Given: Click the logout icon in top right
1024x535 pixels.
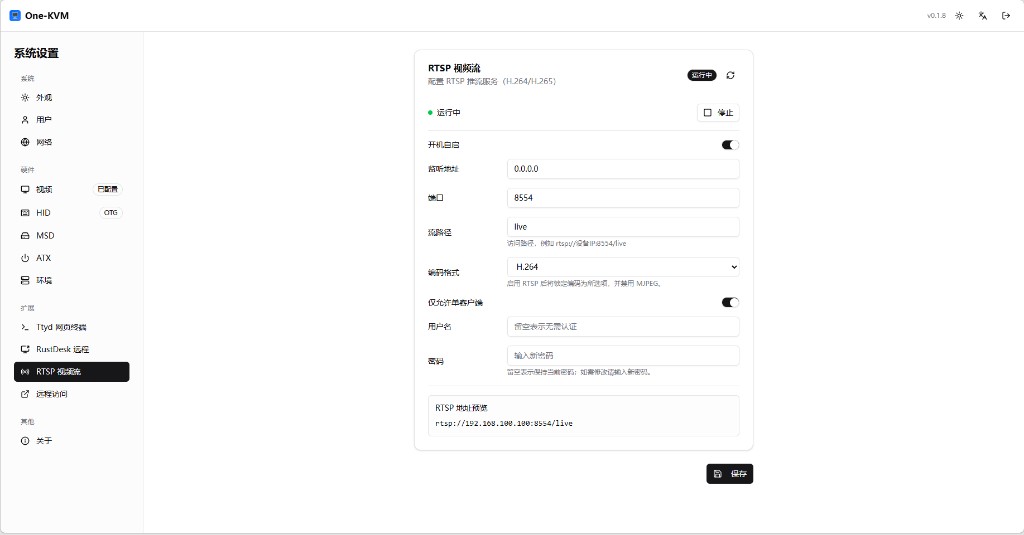Looking at the screenshot, I should pos(1006,16).
